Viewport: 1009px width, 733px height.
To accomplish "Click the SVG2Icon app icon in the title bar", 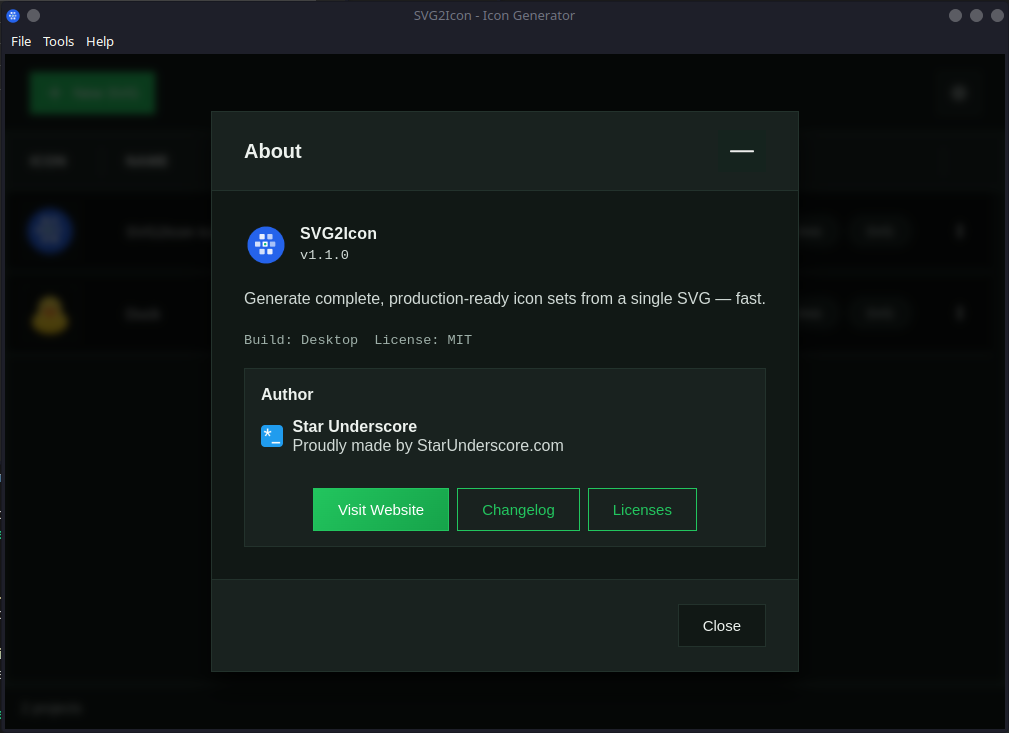I will (x=12, y=15).
